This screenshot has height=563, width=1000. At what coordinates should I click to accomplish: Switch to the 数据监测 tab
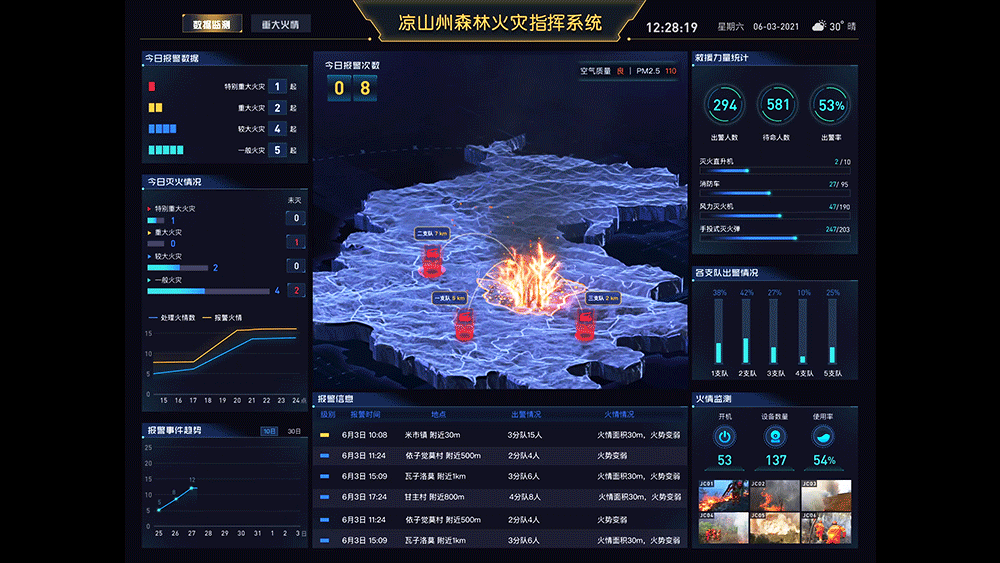coord(212,24)
